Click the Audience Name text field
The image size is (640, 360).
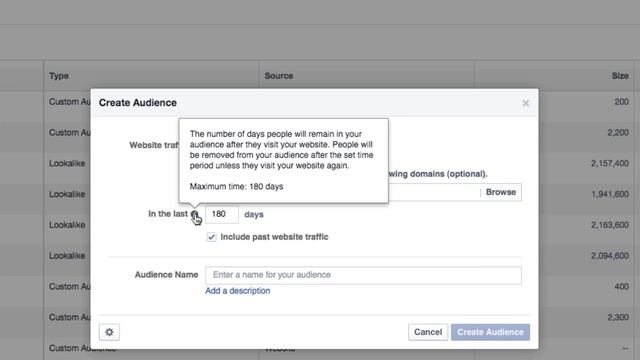coord(363,275)
